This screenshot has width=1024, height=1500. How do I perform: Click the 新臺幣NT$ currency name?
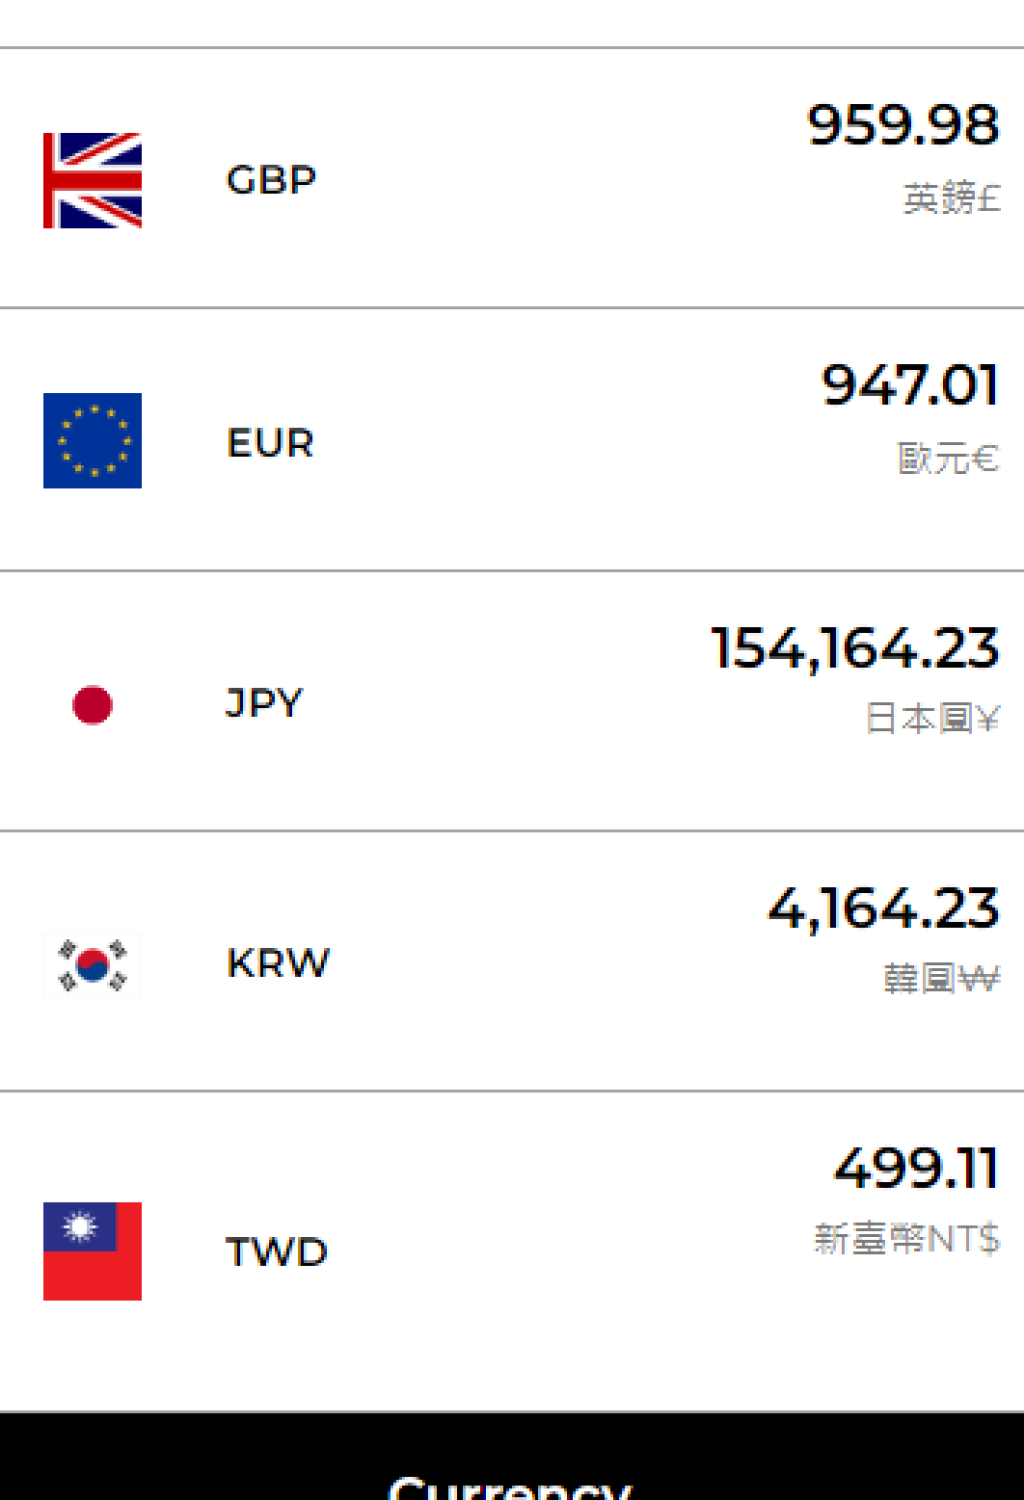click(907, 1239)
